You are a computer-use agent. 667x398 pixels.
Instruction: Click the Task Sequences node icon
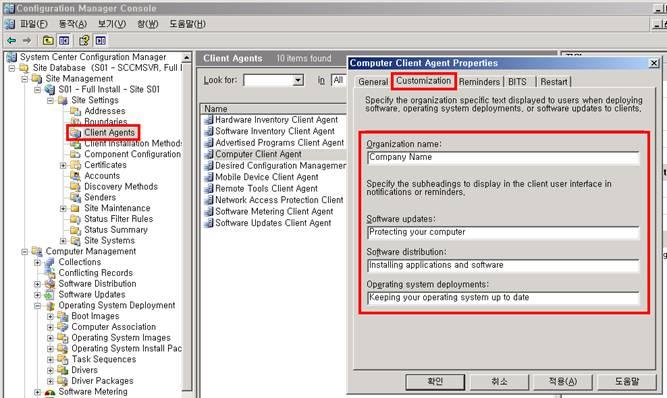(63, 359)
